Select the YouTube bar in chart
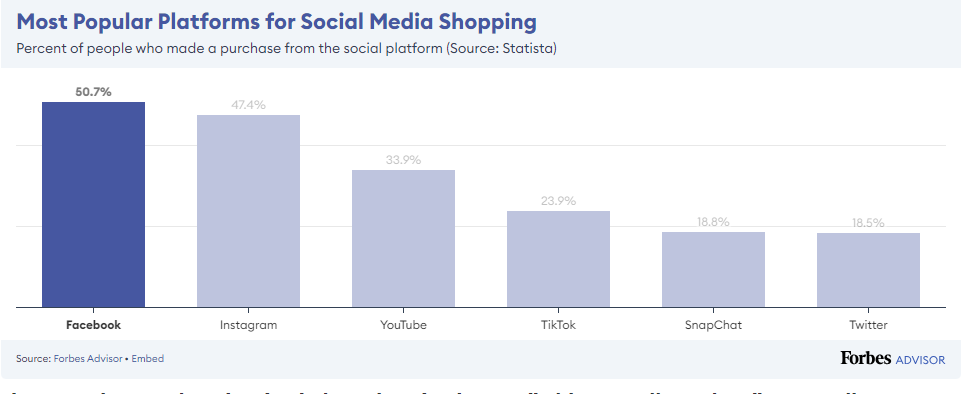 click(403, 238)
